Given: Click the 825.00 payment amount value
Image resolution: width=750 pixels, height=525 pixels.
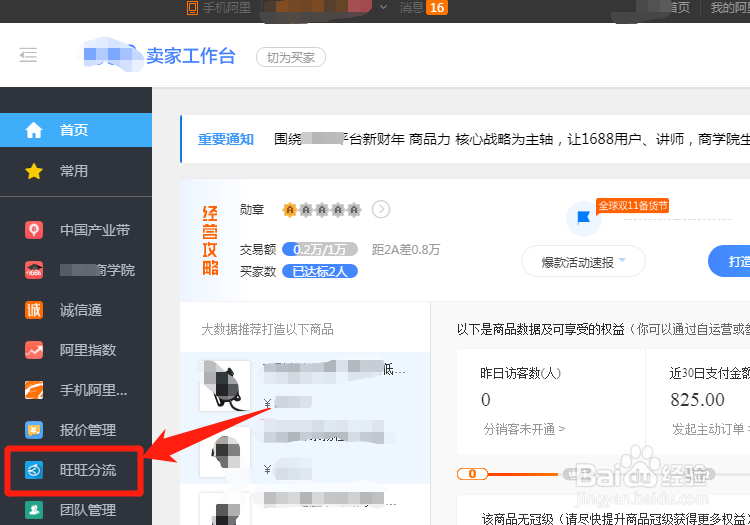Looking at the screenshot, I should click(x=697, y=400).
